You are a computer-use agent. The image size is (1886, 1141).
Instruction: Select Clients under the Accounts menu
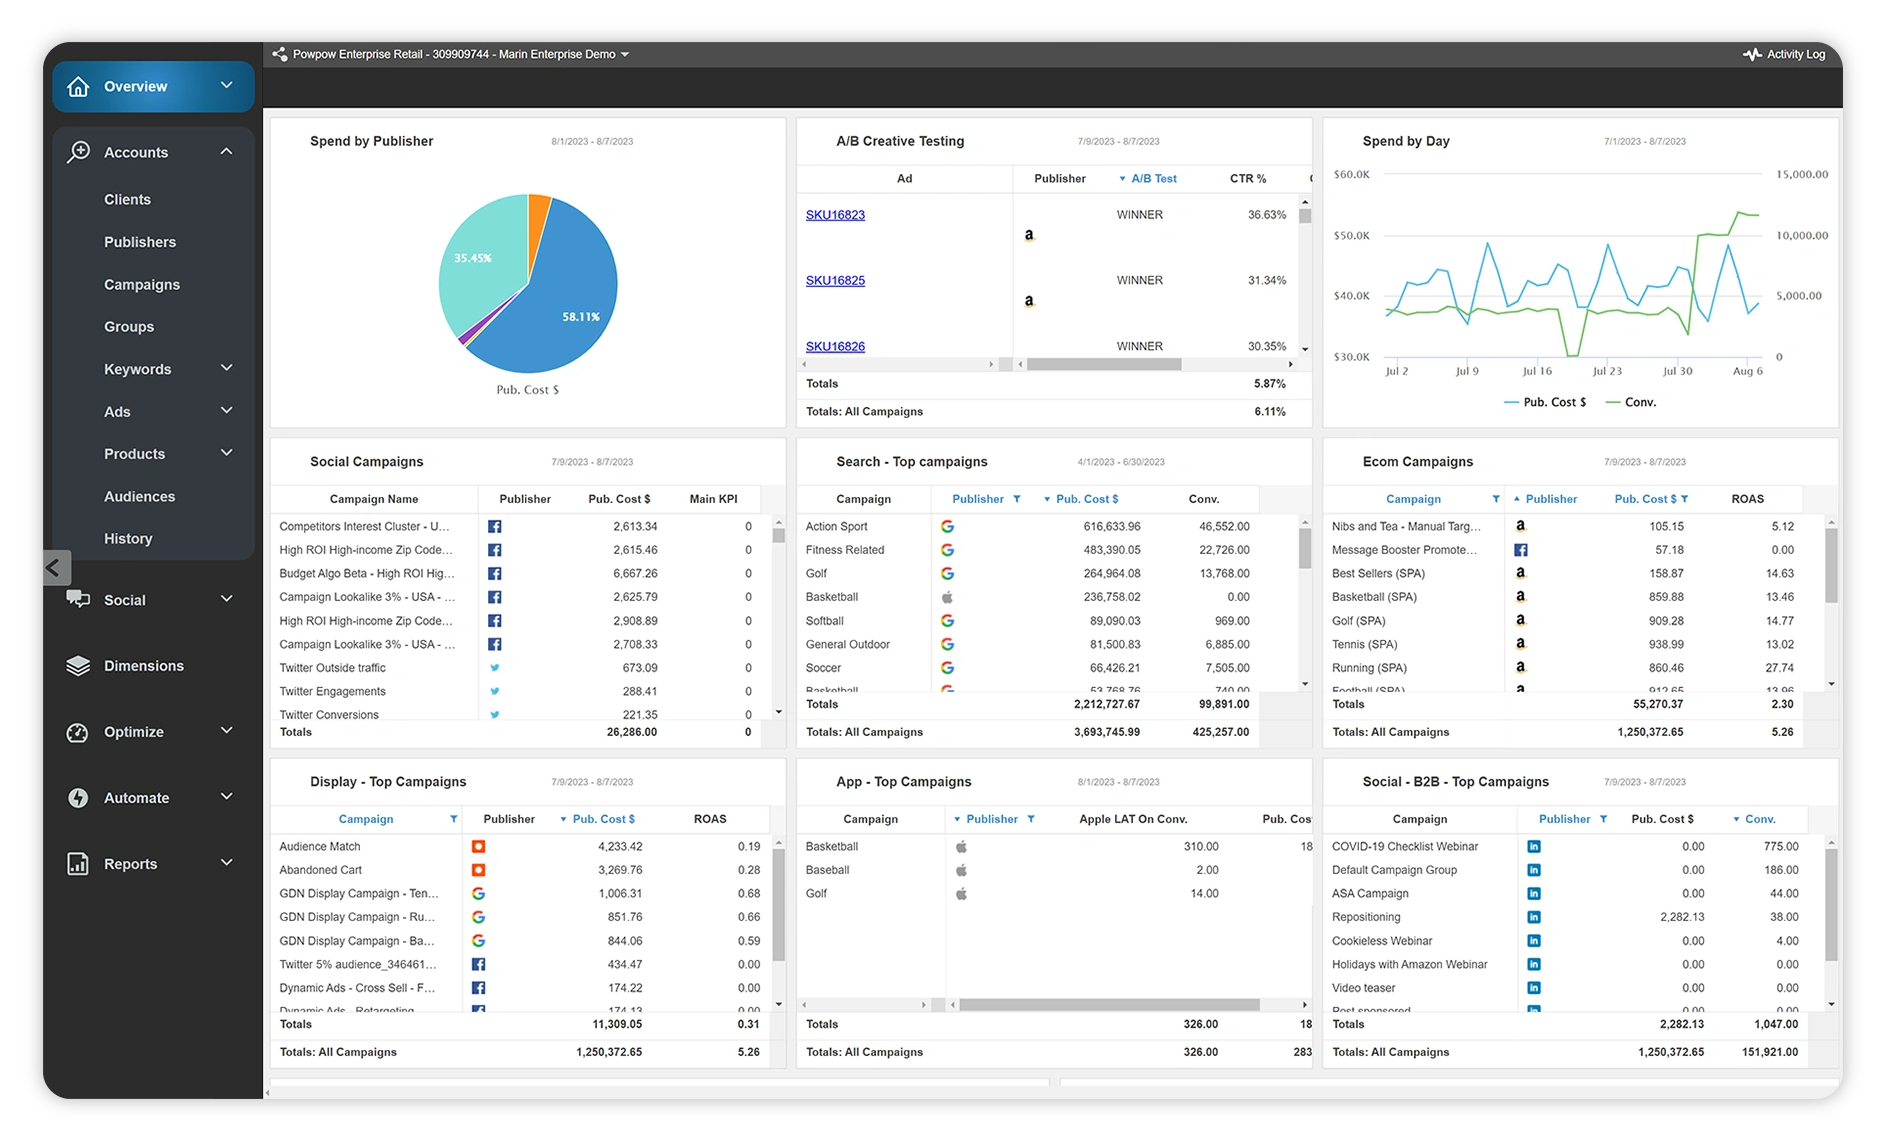(x=127, y=199)
